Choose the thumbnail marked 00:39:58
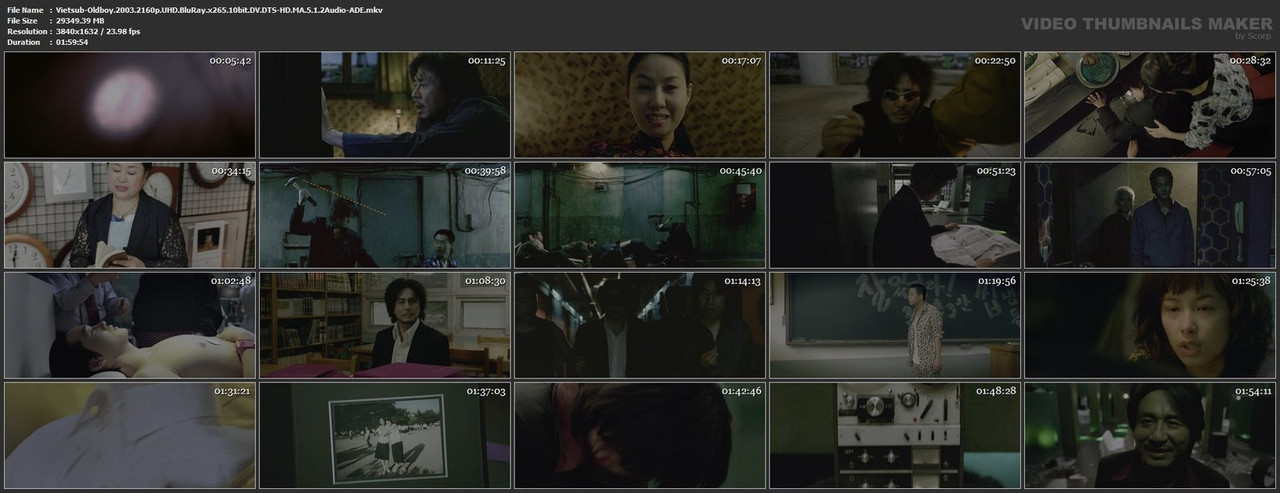Viewport: 1280px width, 493px height. [385, 214]
